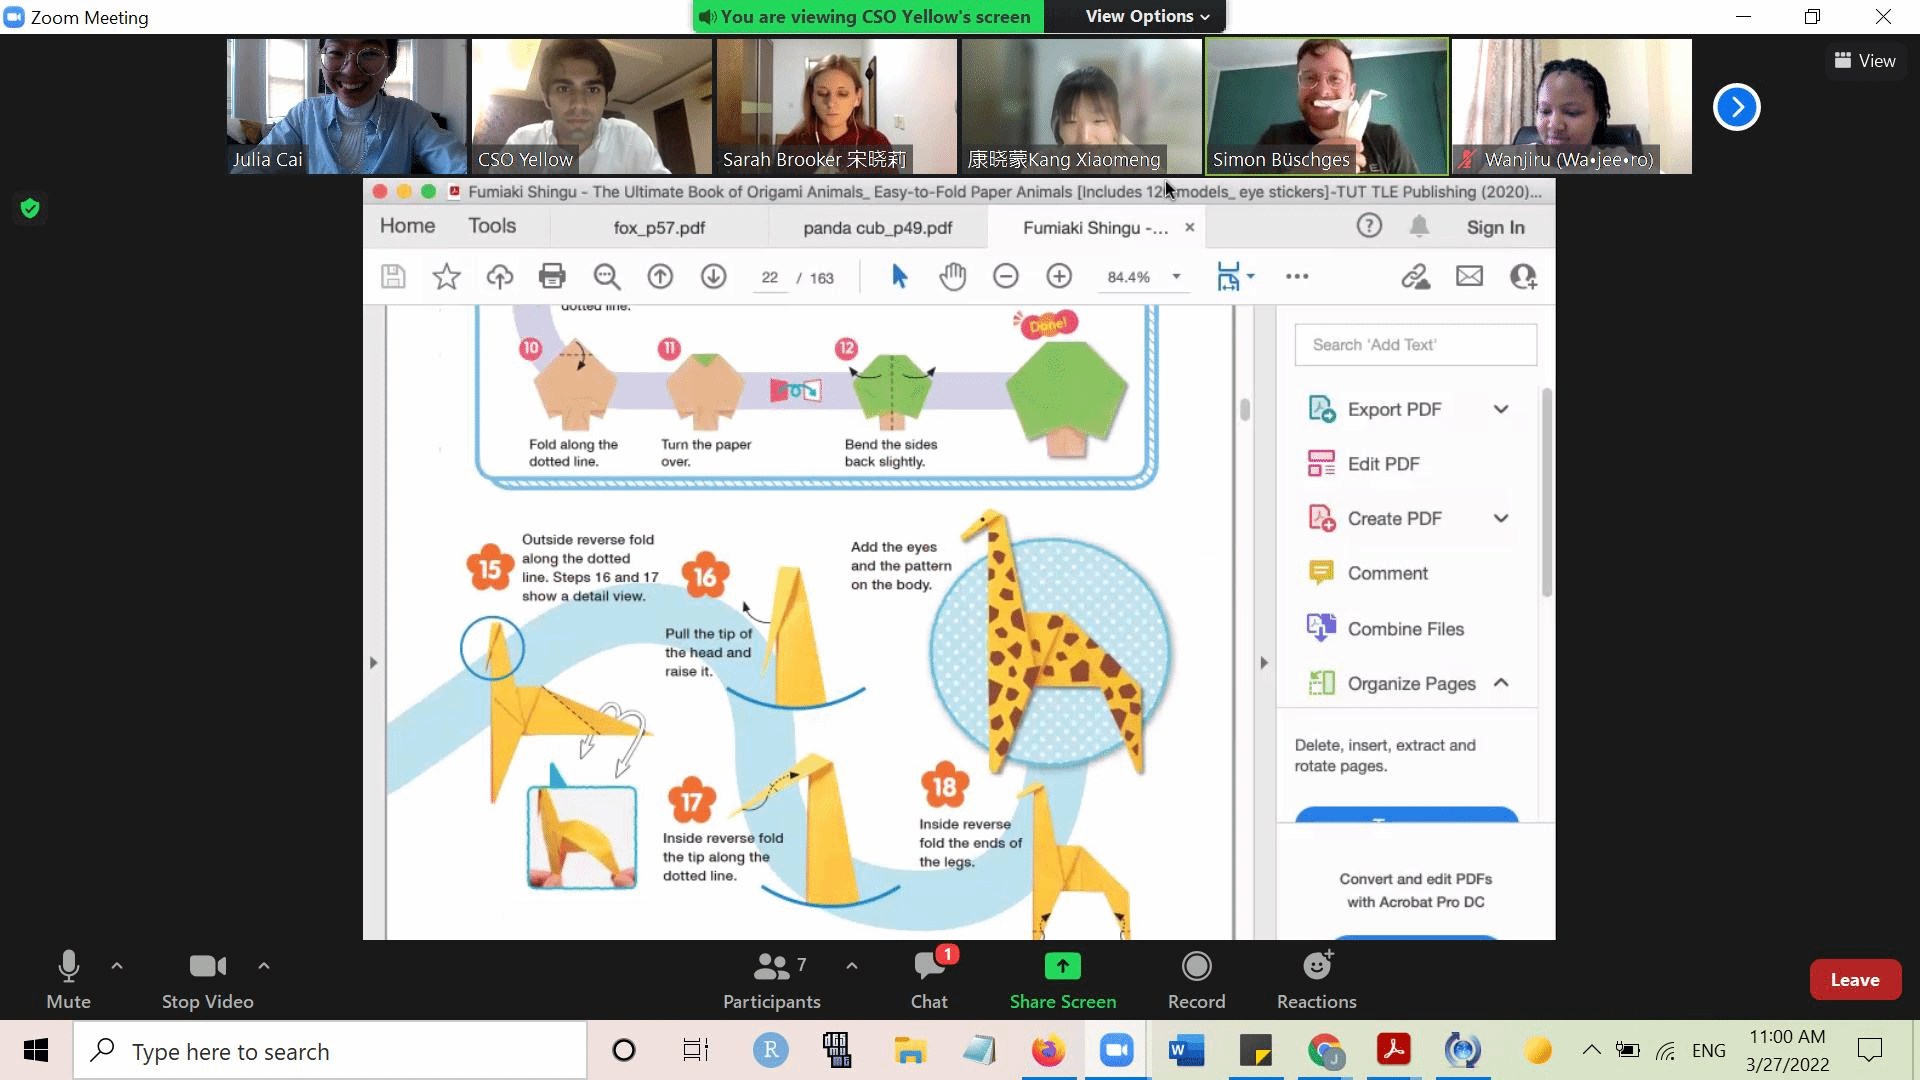
Task: Click the red Leave button
Action: tap(1855, 980)
